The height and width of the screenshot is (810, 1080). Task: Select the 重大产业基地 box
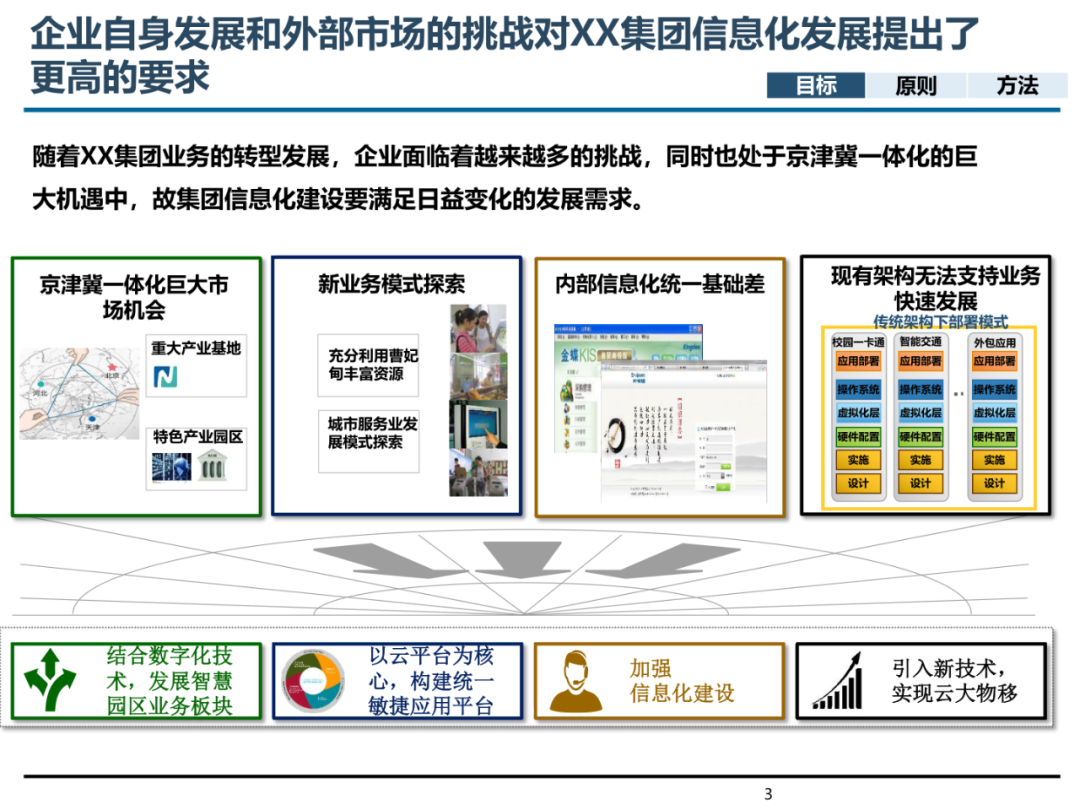[196, 365]
